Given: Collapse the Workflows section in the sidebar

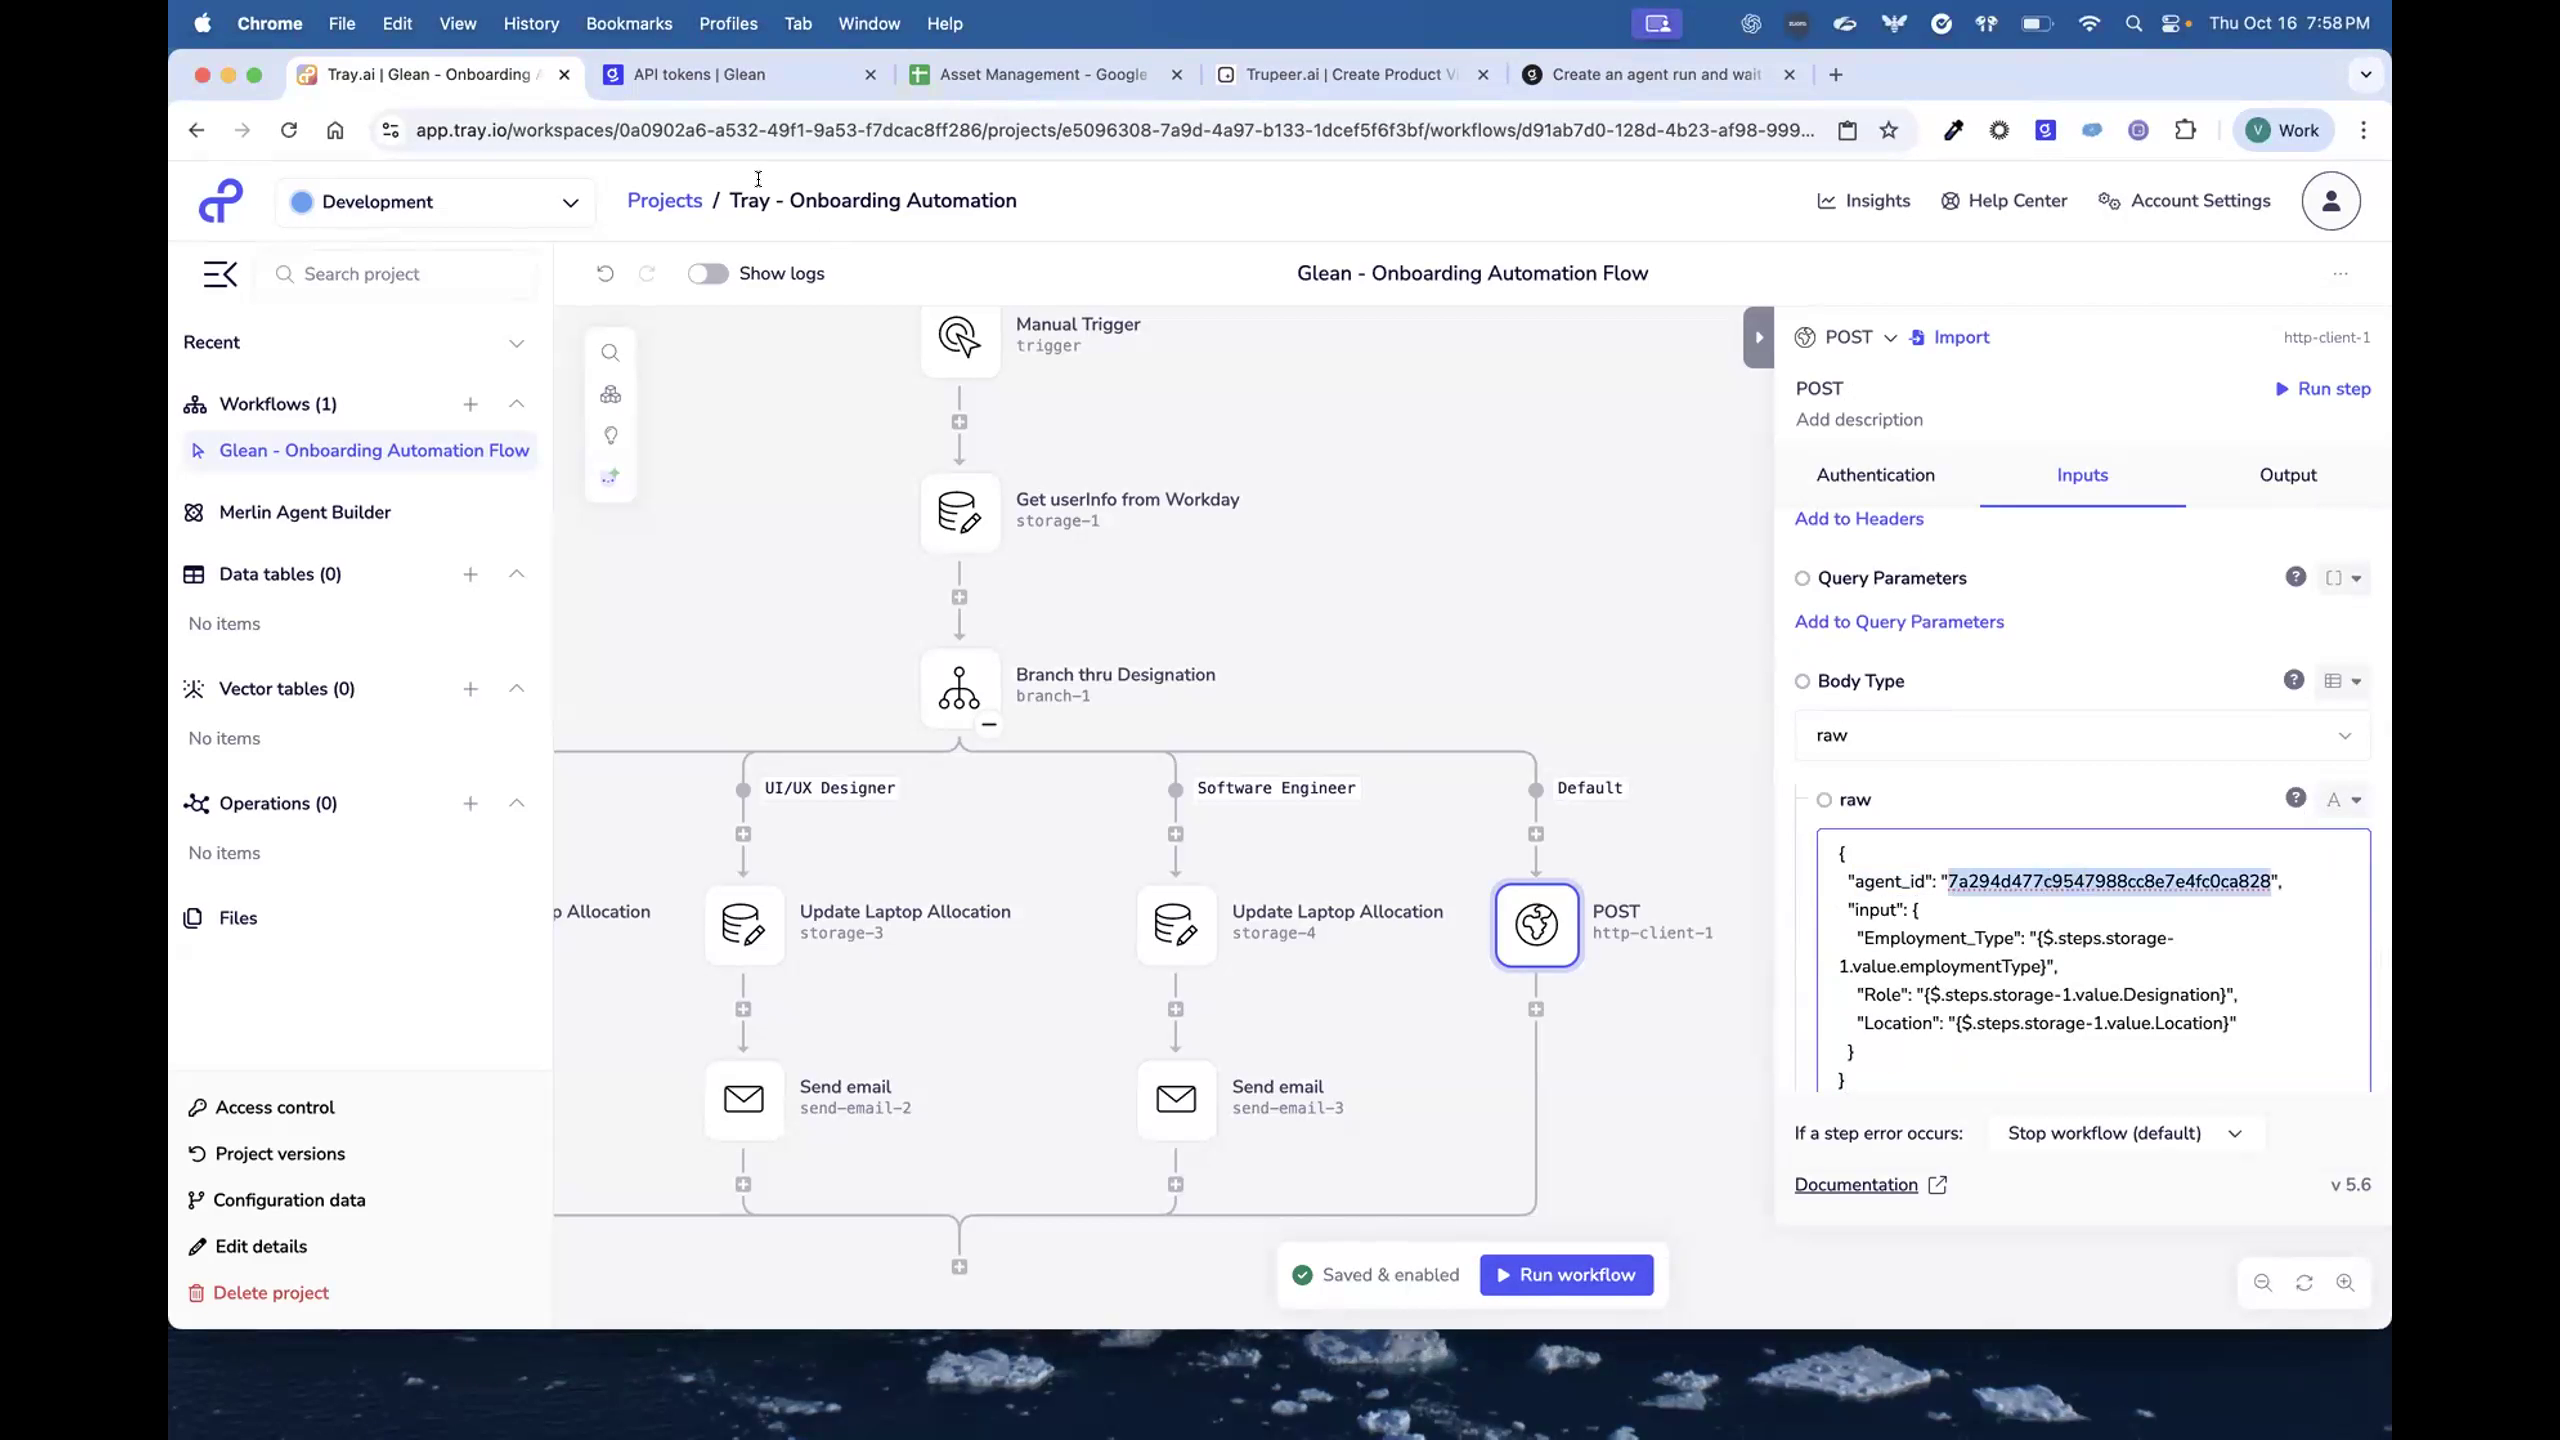Looking at the screenshot, I should [517, 404].
